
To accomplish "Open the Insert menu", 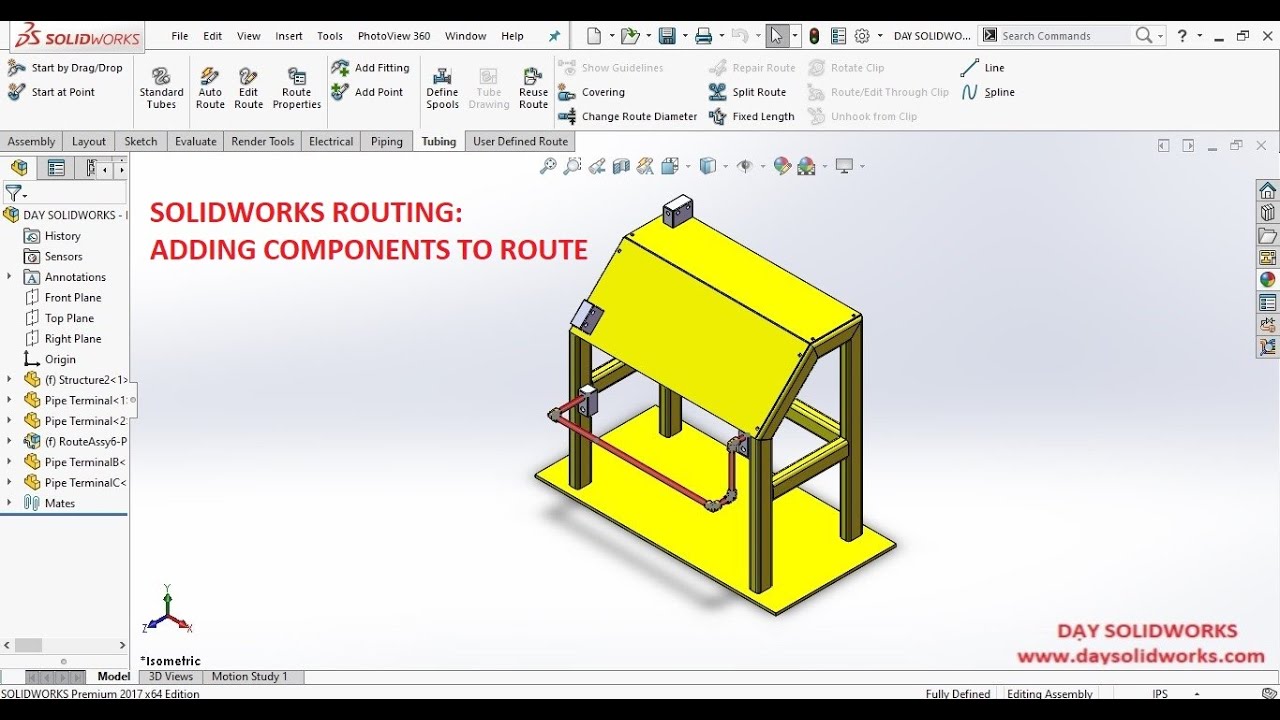I will [289, 36].
